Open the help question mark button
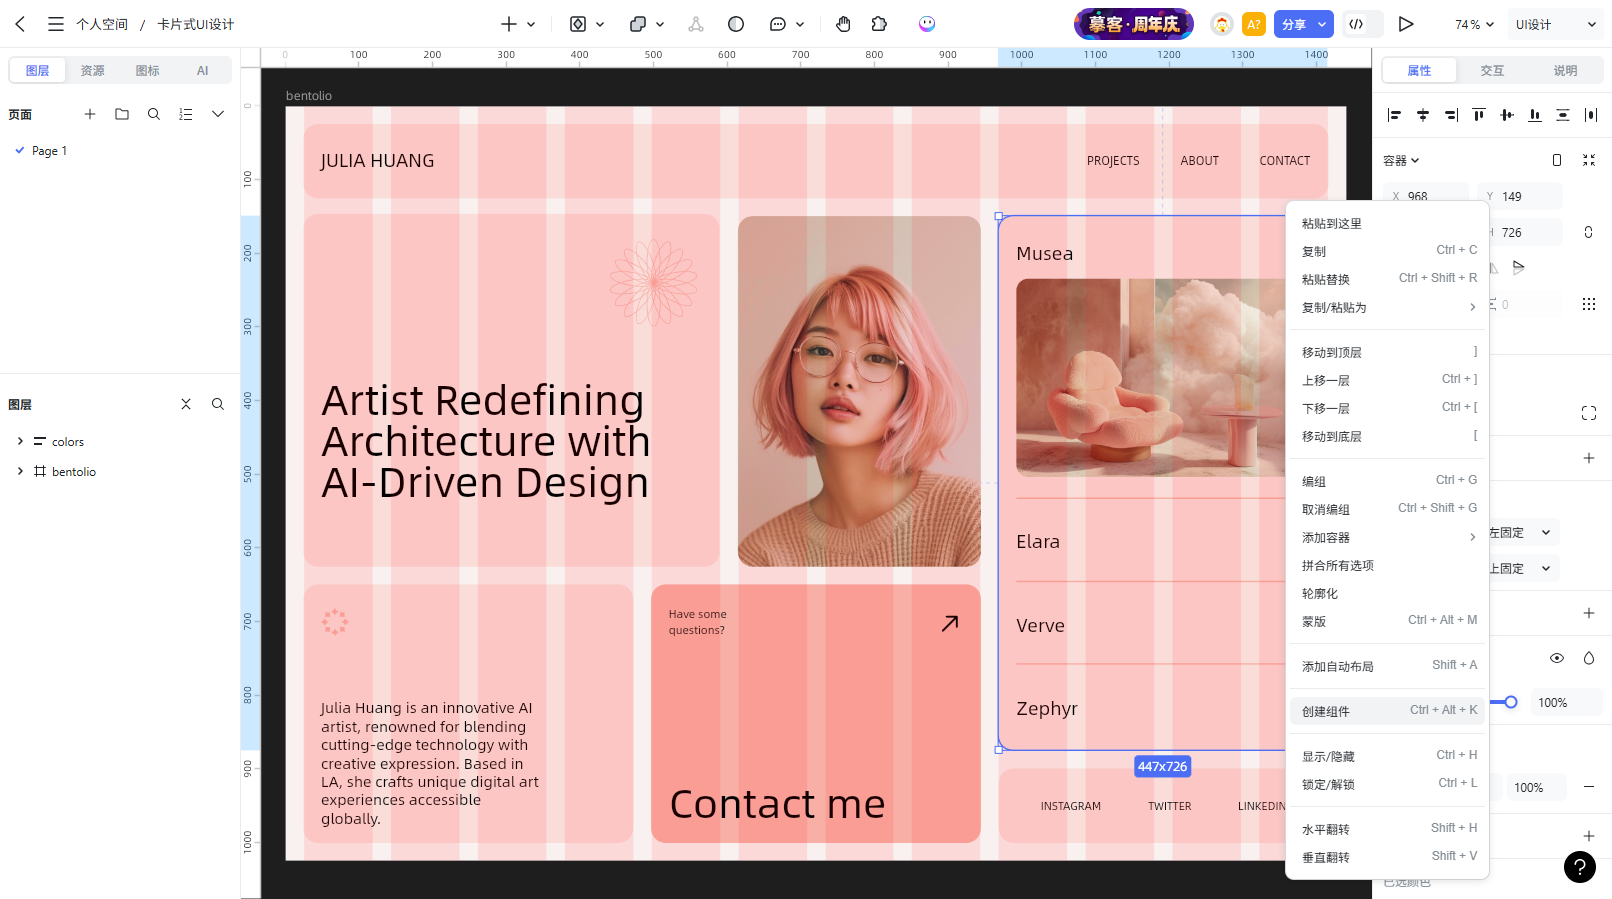1612x899 pixels. [x=1580, y=867]
